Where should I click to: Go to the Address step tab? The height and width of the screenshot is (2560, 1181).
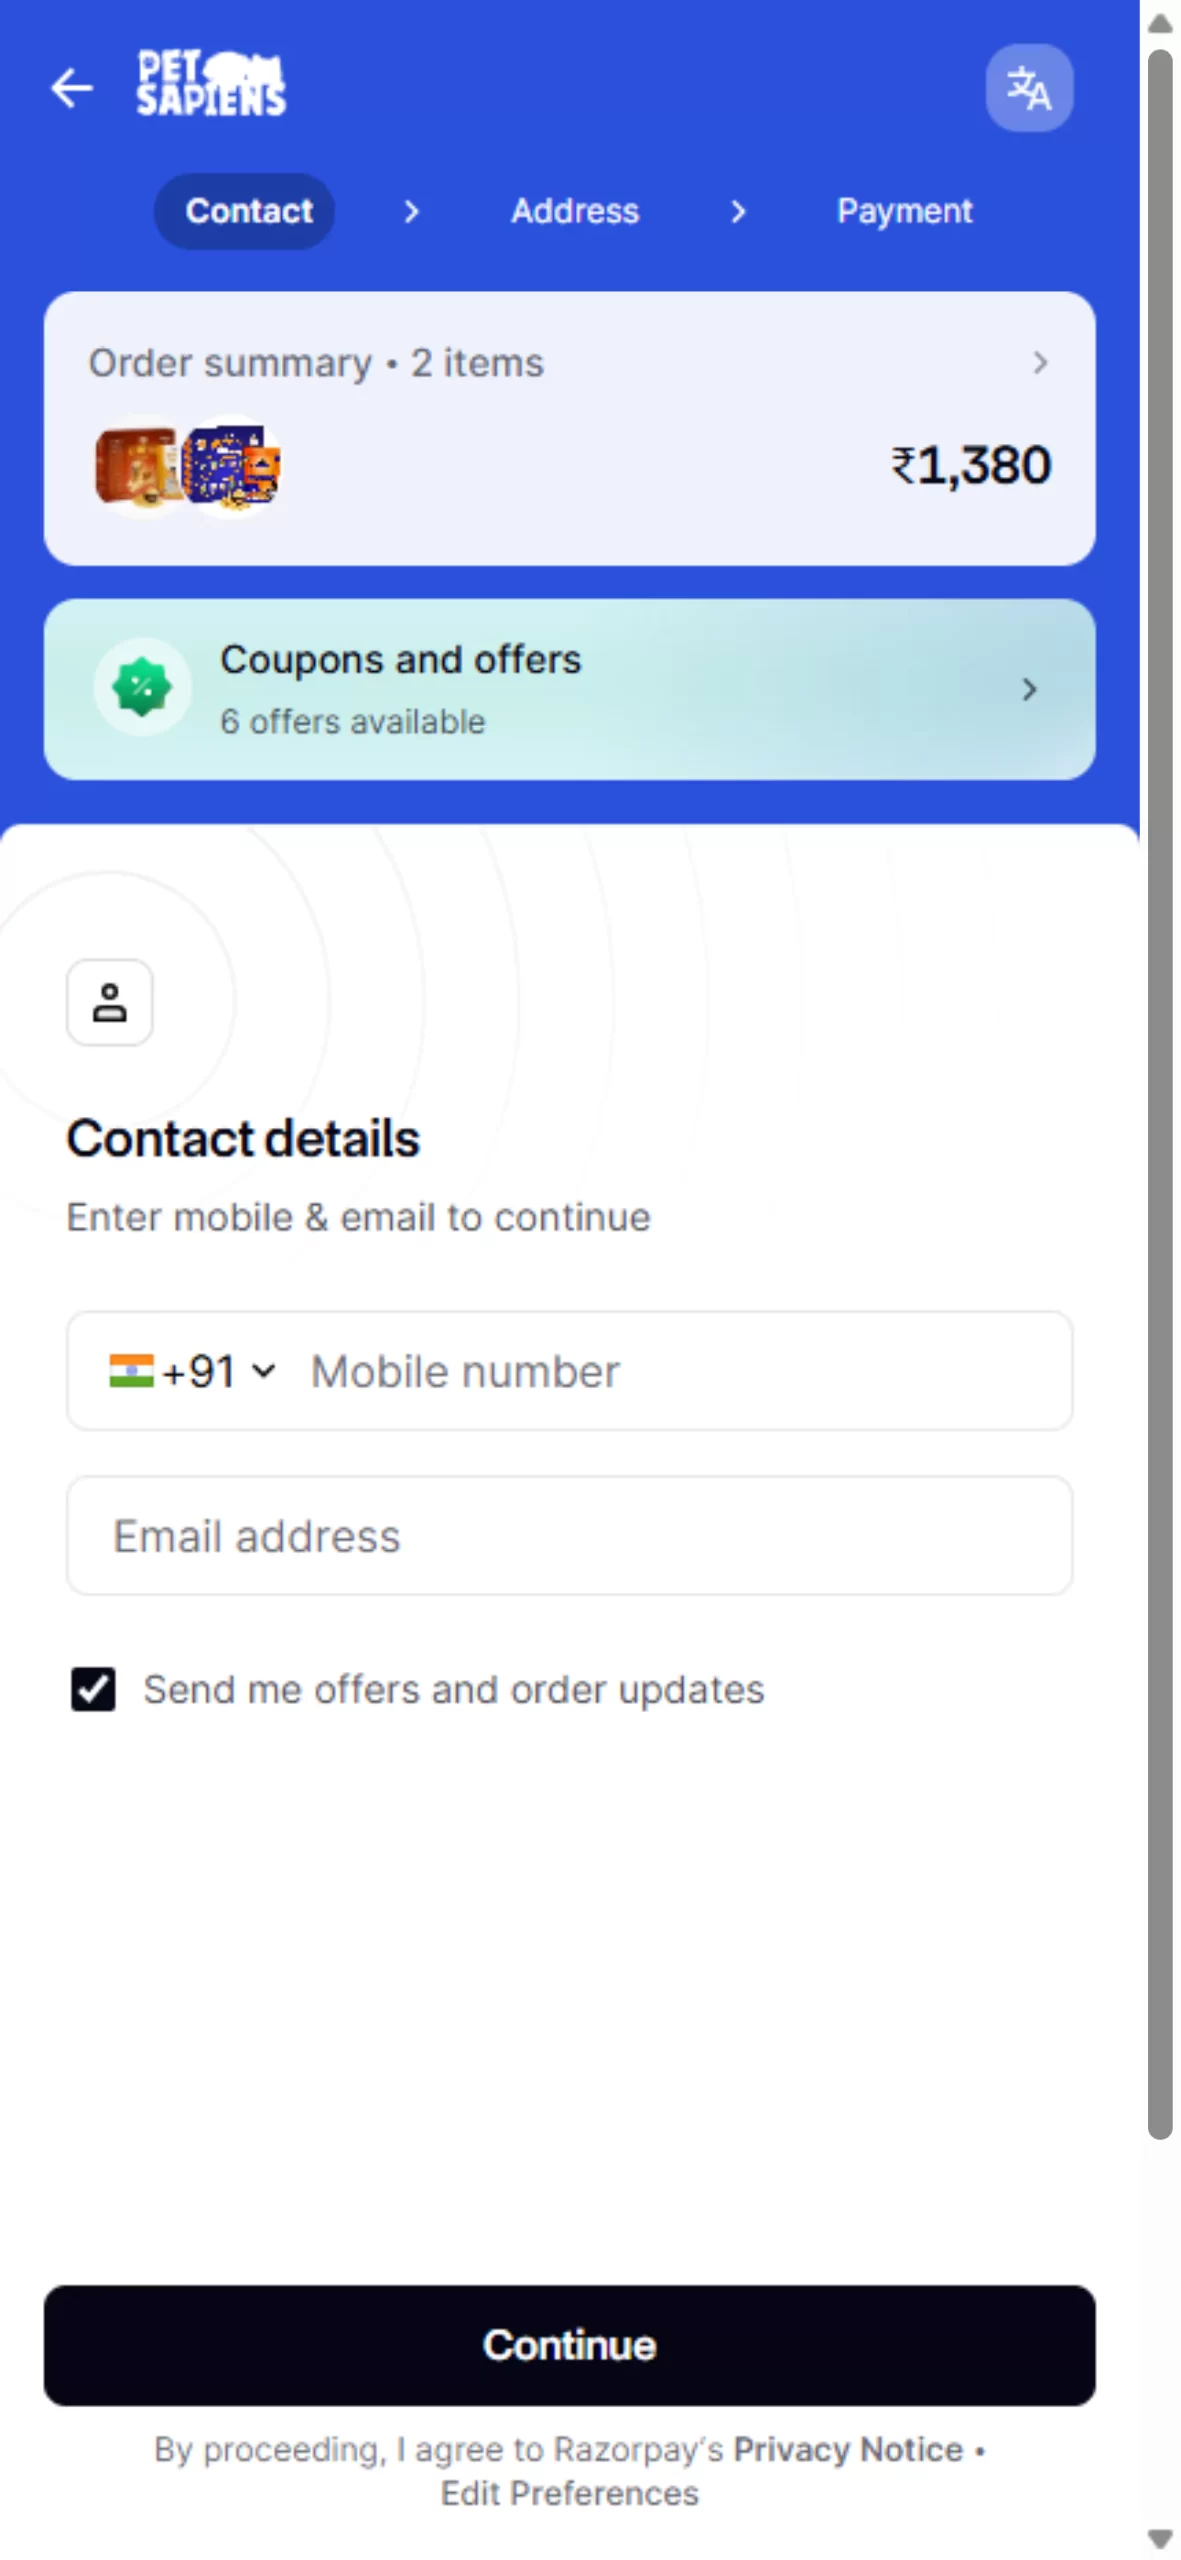(x=575, y=211)
